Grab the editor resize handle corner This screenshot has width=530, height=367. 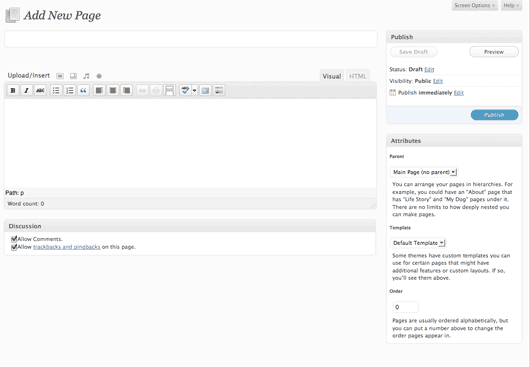[373, 205]
